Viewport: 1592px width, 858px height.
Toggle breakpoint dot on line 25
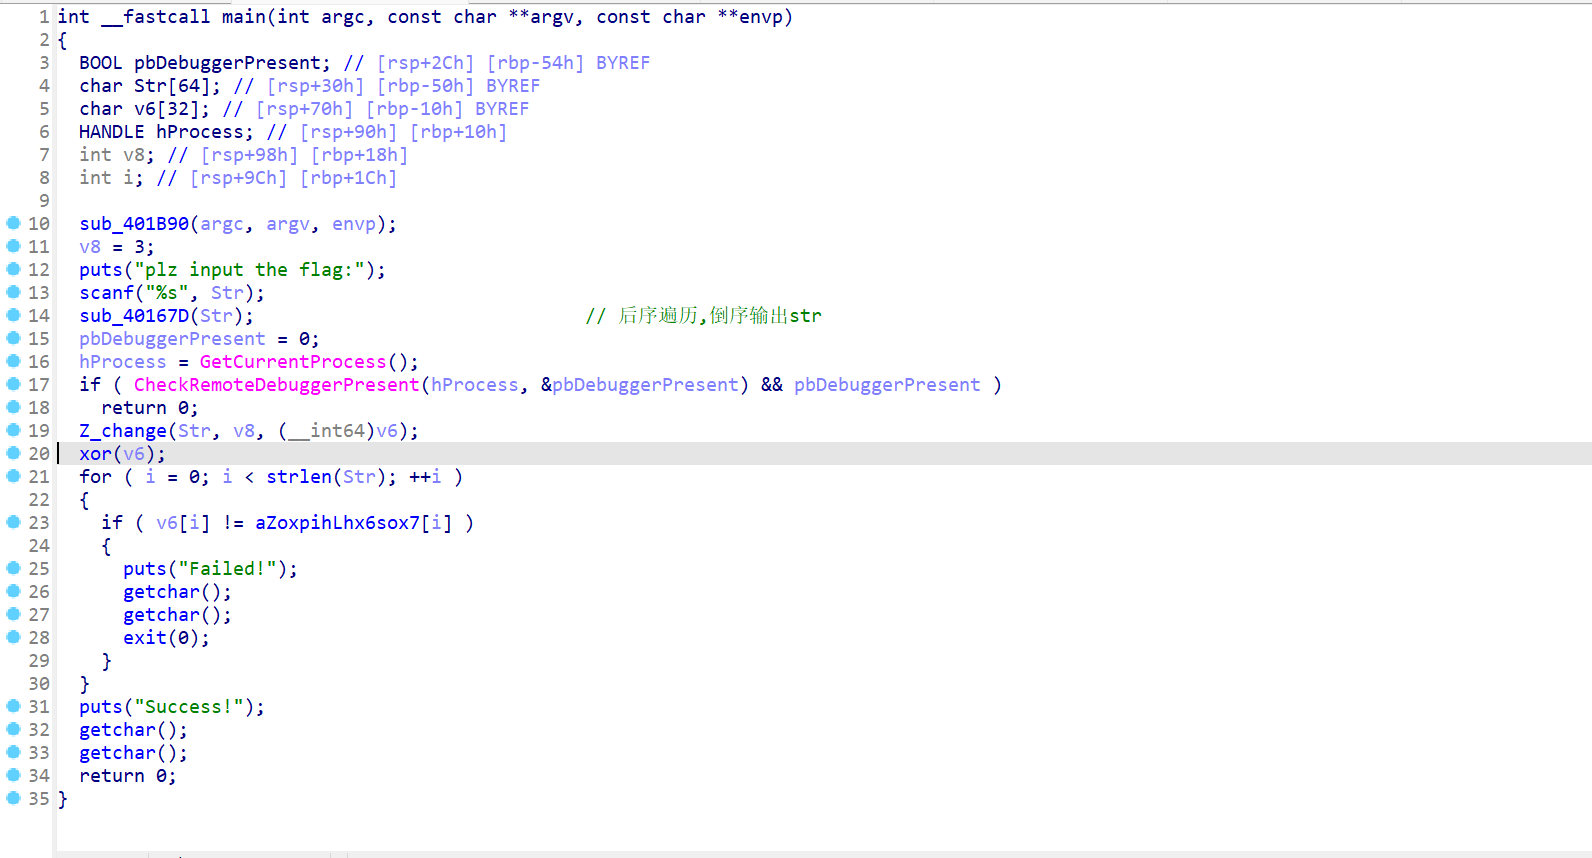(13, 568)
